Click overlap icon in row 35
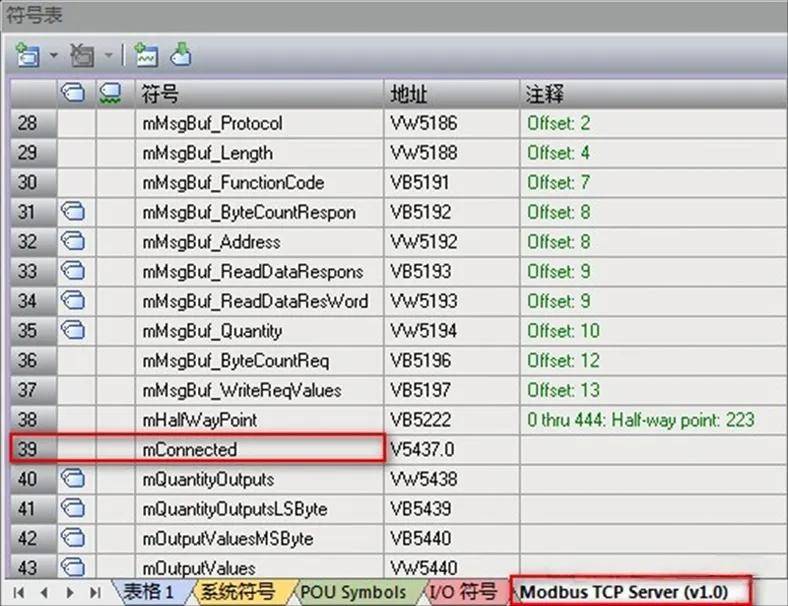The width and height of the screenshot is (788, 606). pos(73,330)
